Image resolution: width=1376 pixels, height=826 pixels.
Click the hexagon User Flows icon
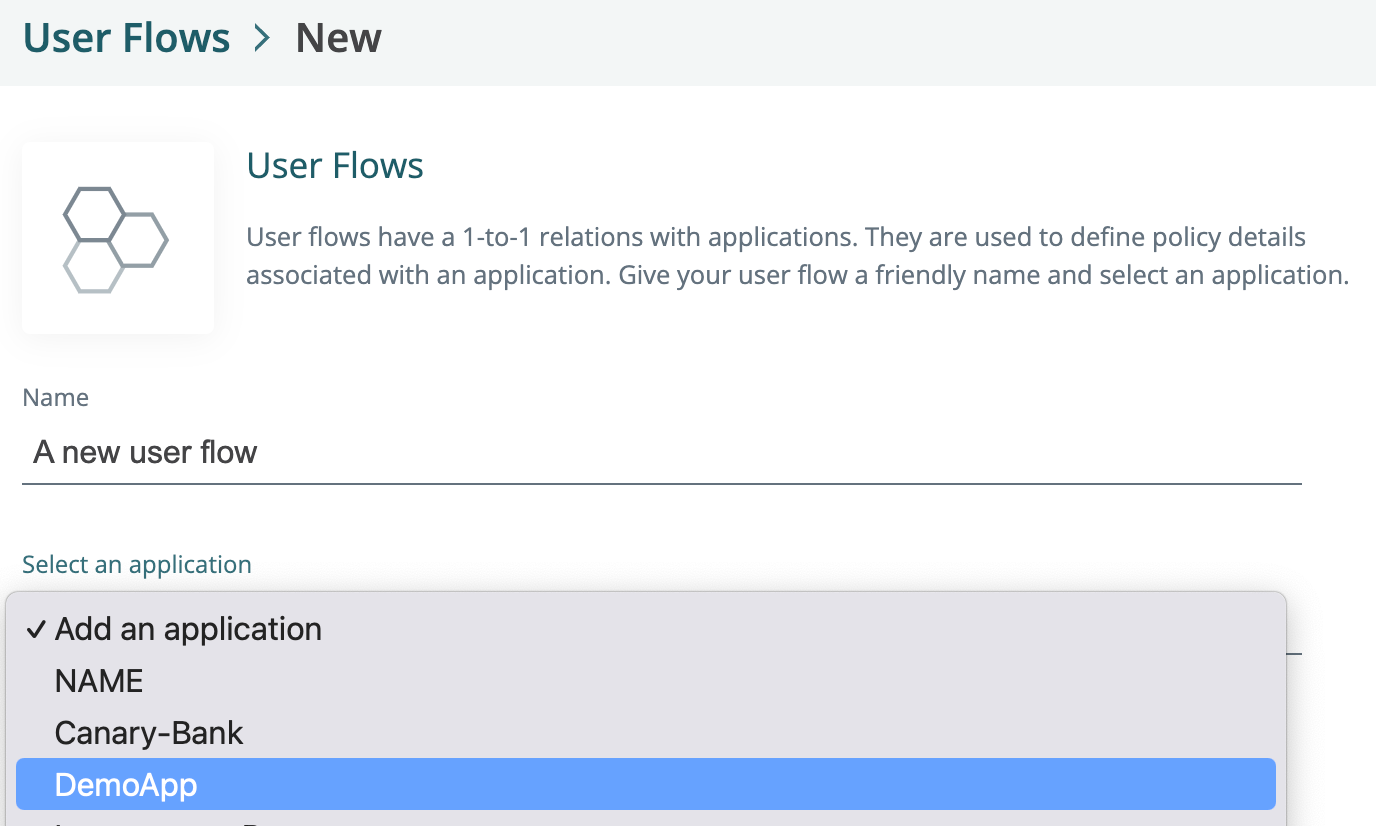116,239
